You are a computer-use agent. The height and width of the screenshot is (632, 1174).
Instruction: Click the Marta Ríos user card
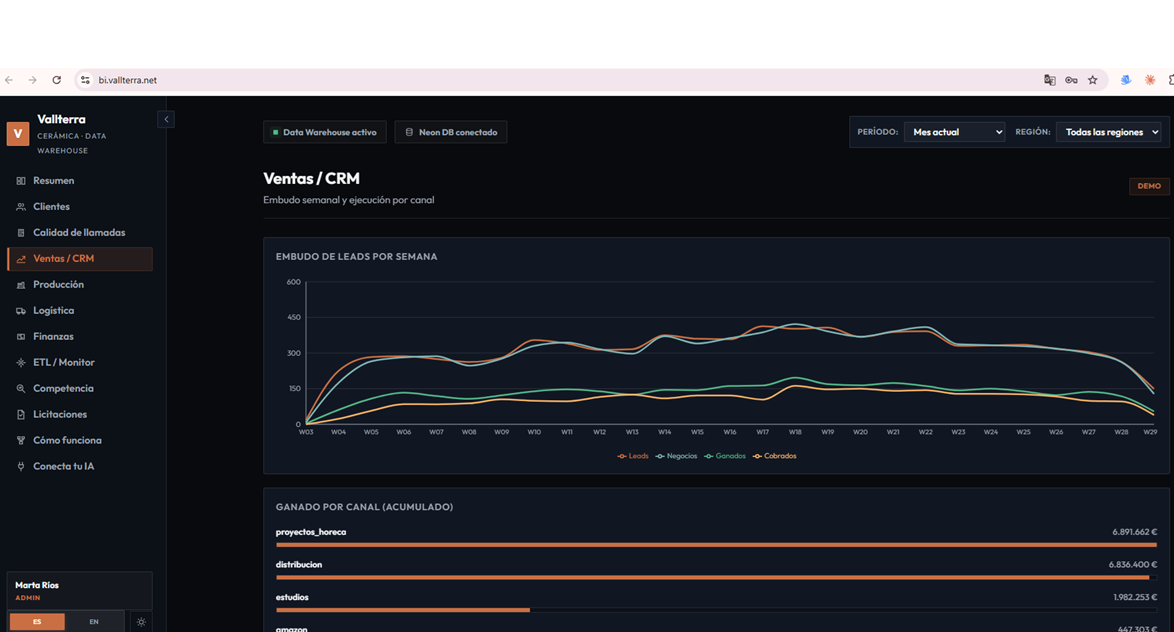coord(79,591)
